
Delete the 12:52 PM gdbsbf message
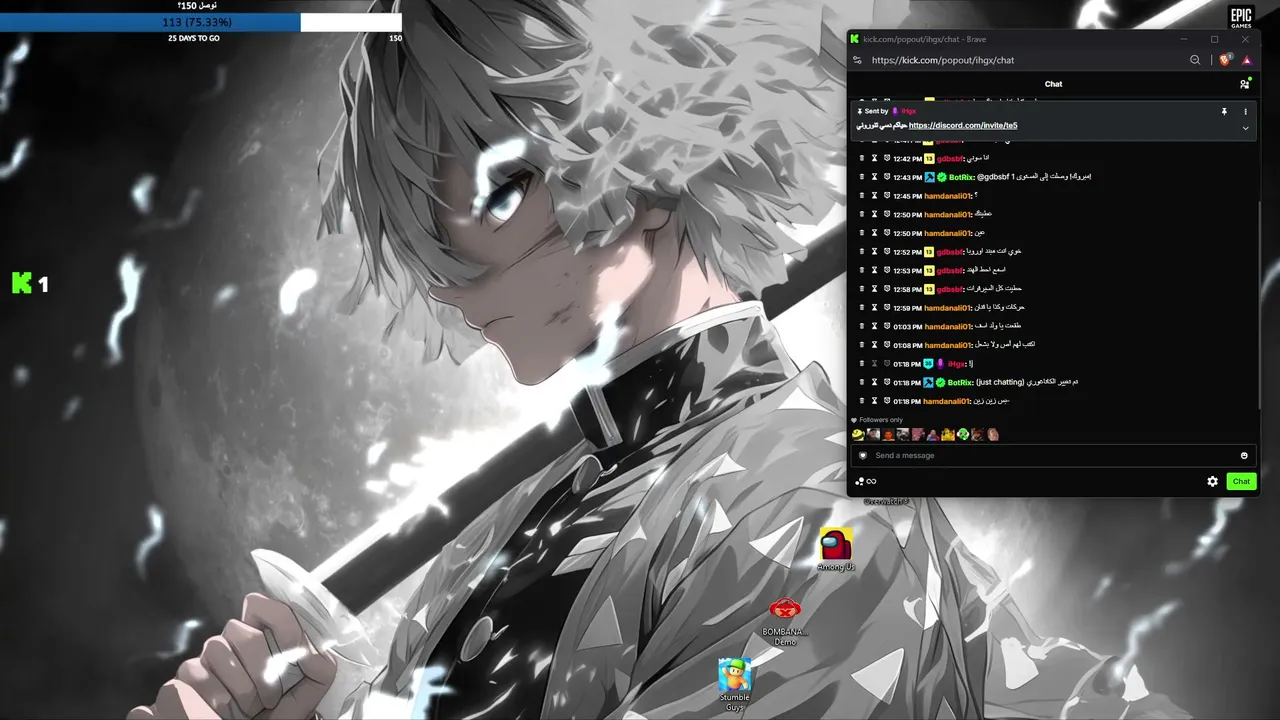click(862, 252)
